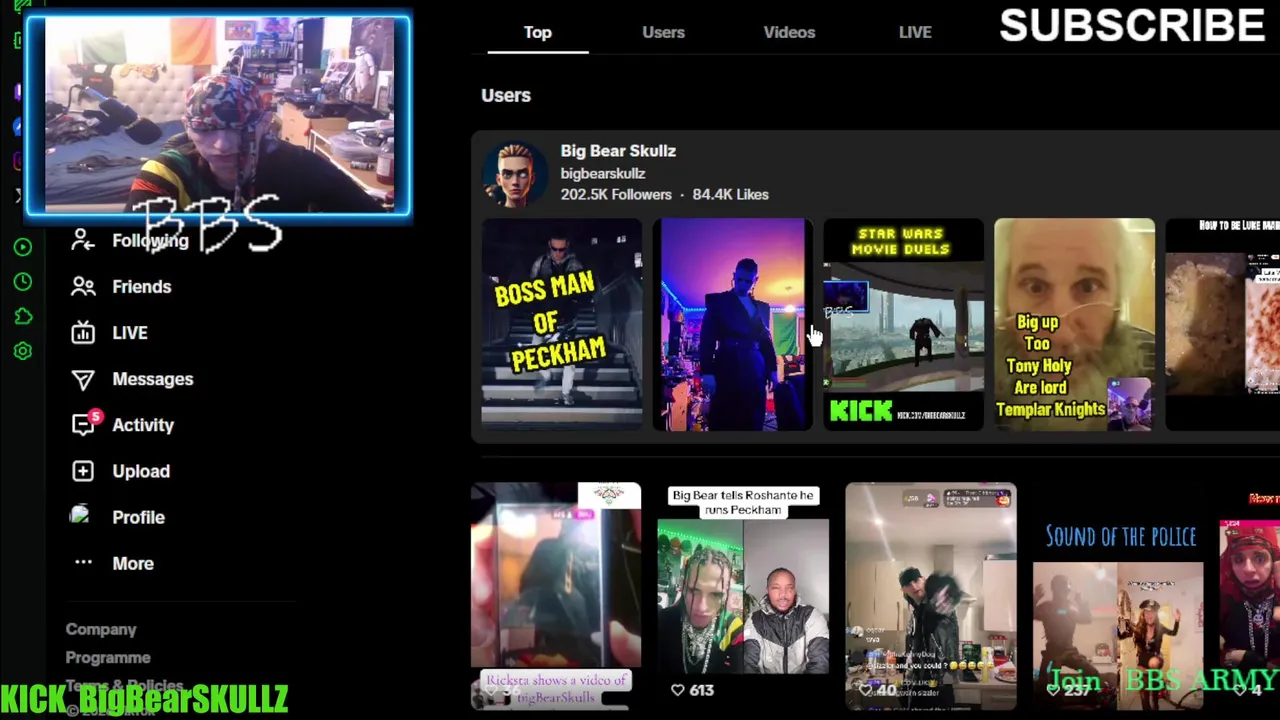Expand the More menu label
This screenshot has width=1280, height=720.
(133, 563)
